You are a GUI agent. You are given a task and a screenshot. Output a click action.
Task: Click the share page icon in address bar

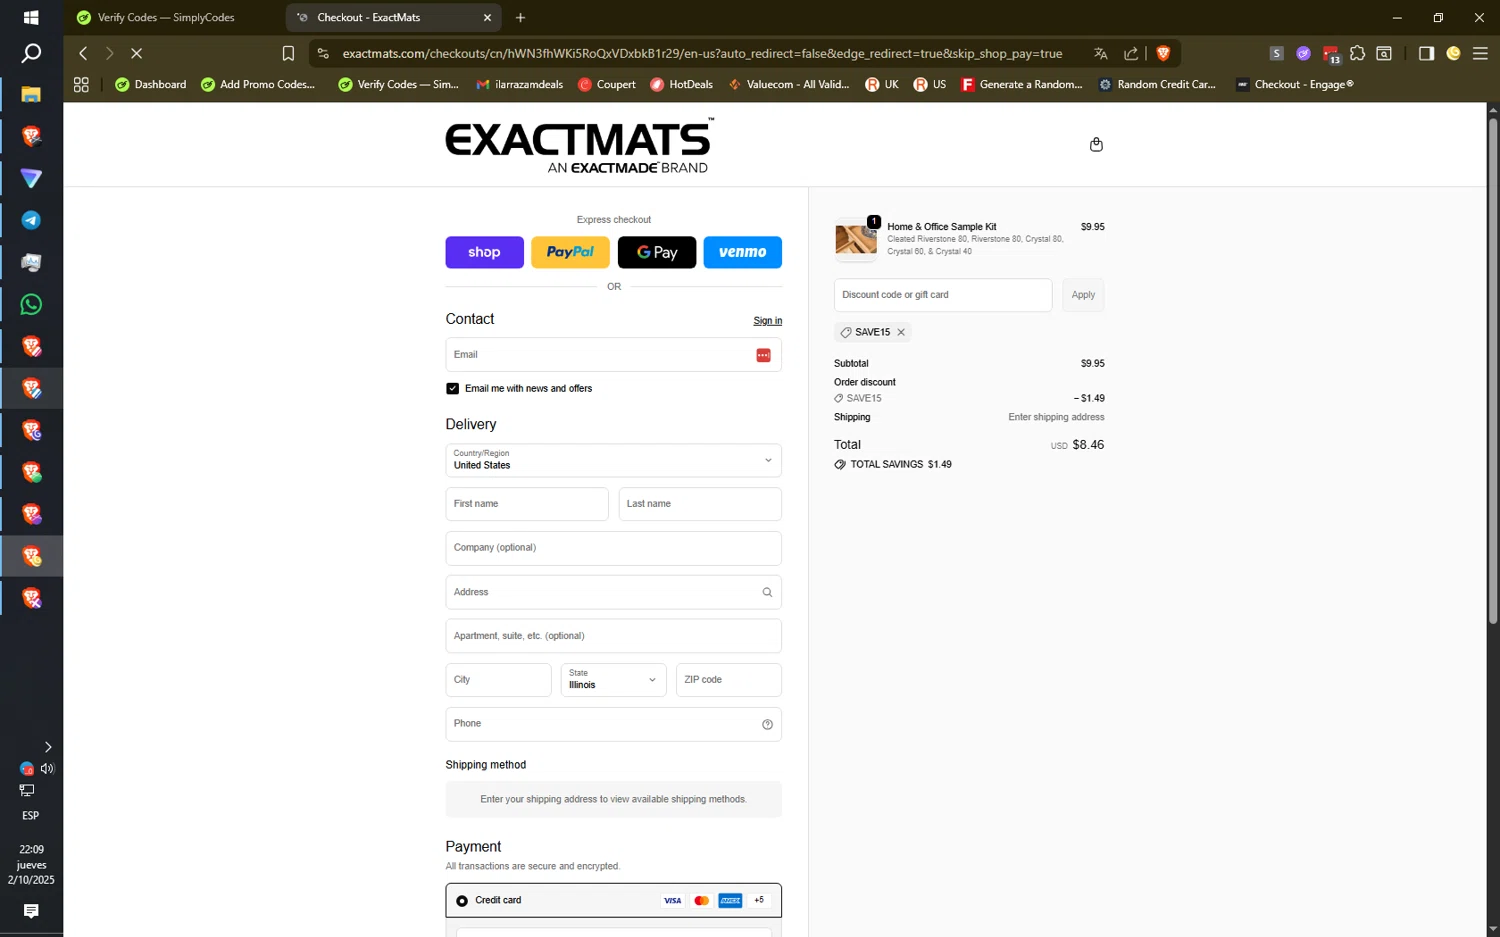coord(1131,53)
